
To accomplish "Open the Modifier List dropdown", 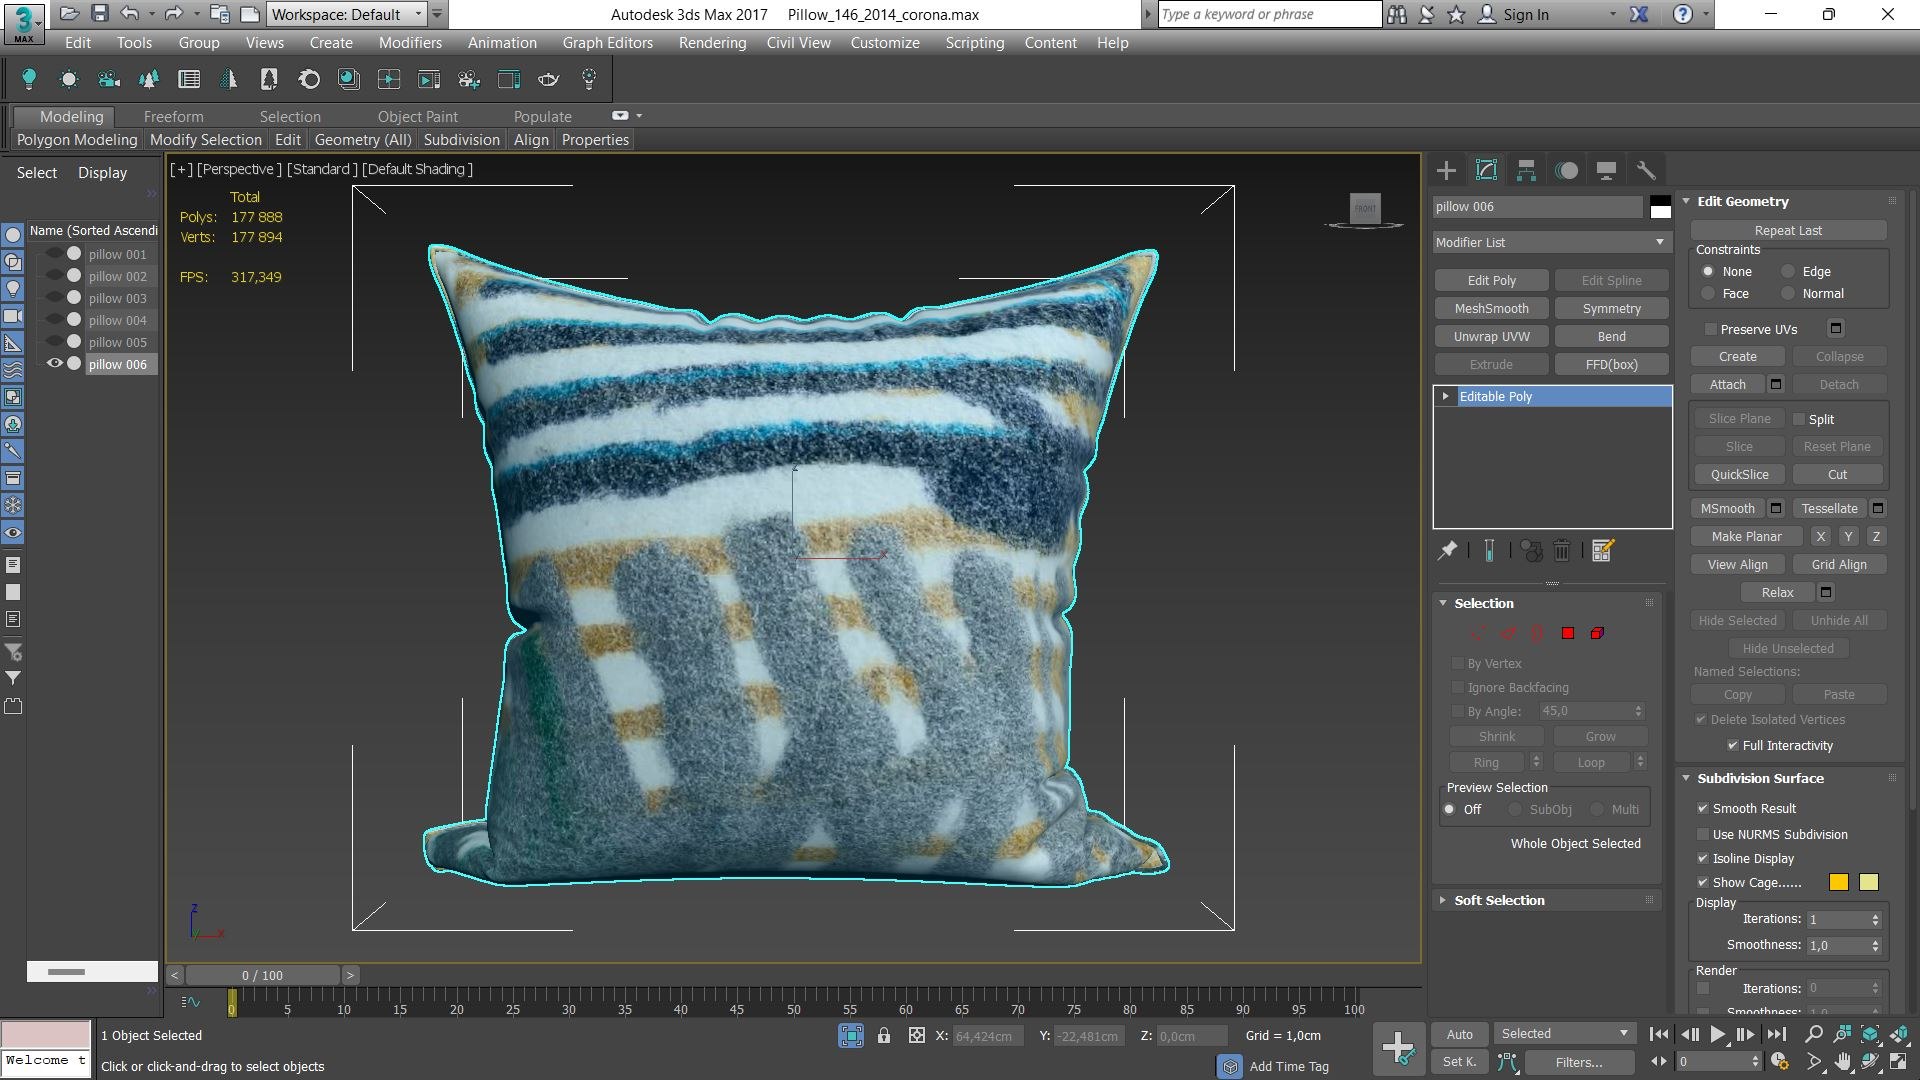I will [x=1551, y=242].
